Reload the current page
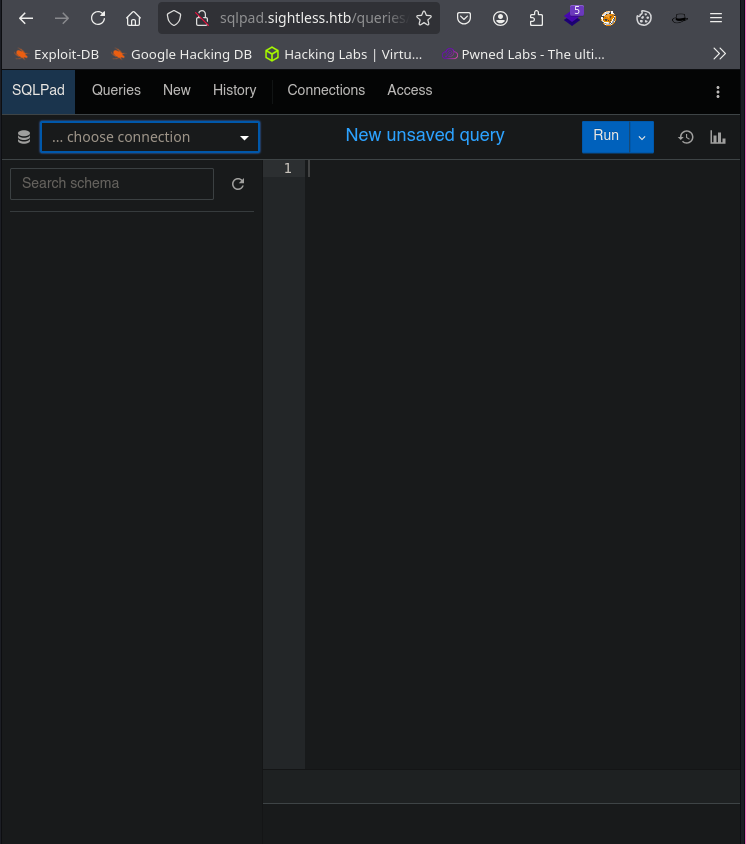Screen dimensions: 746x844 point(98,19)
